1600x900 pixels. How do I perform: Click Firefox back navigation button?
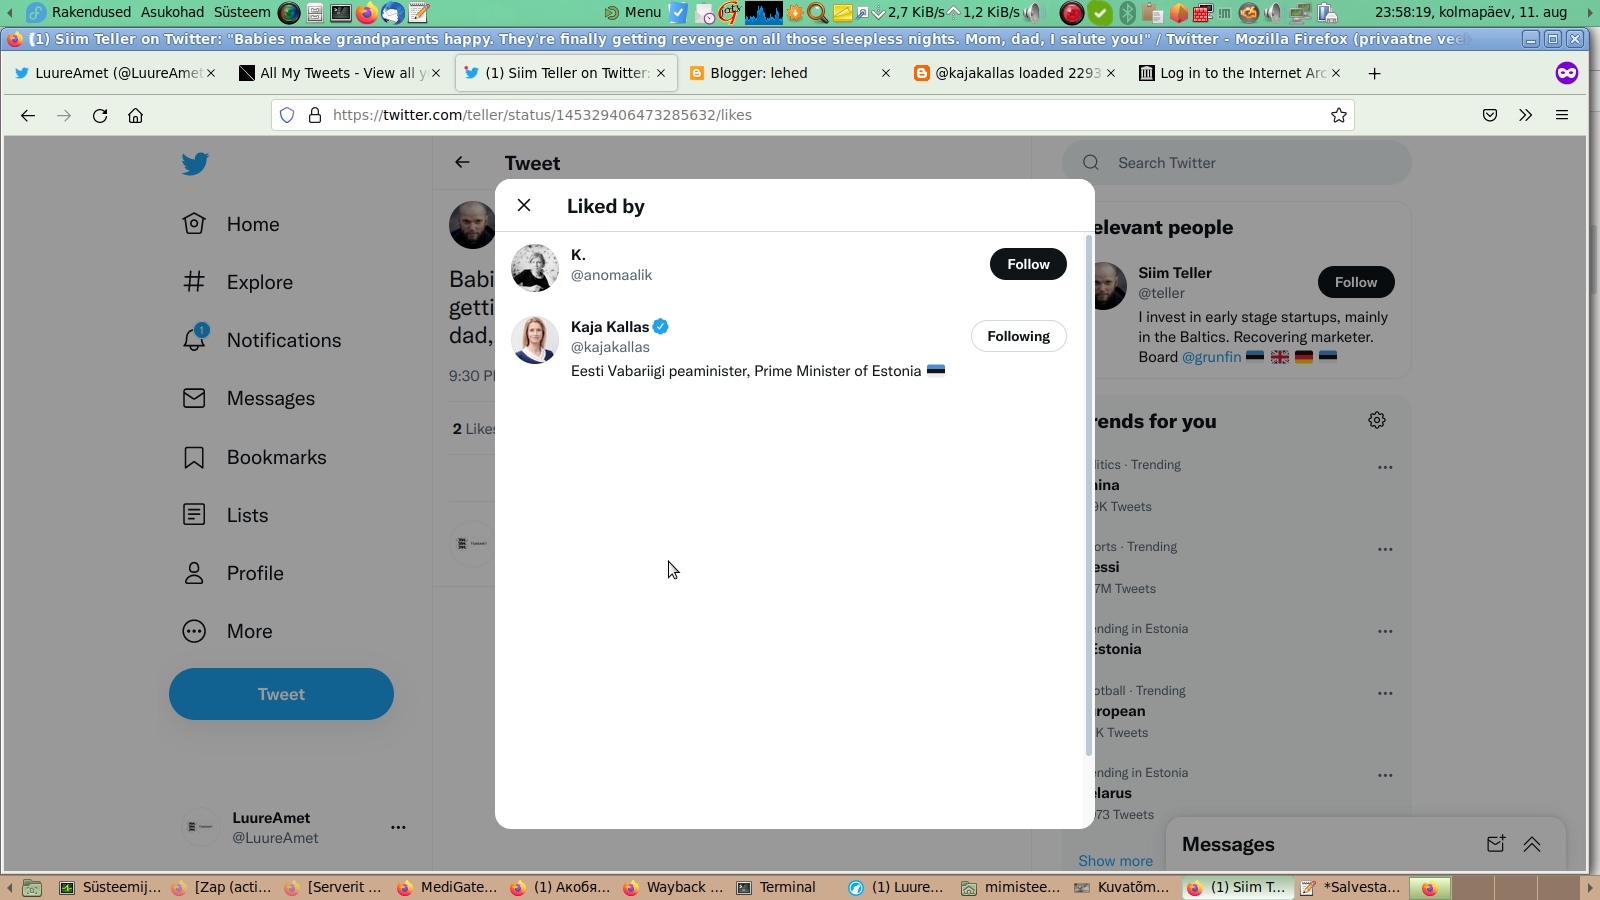[28, 115]
